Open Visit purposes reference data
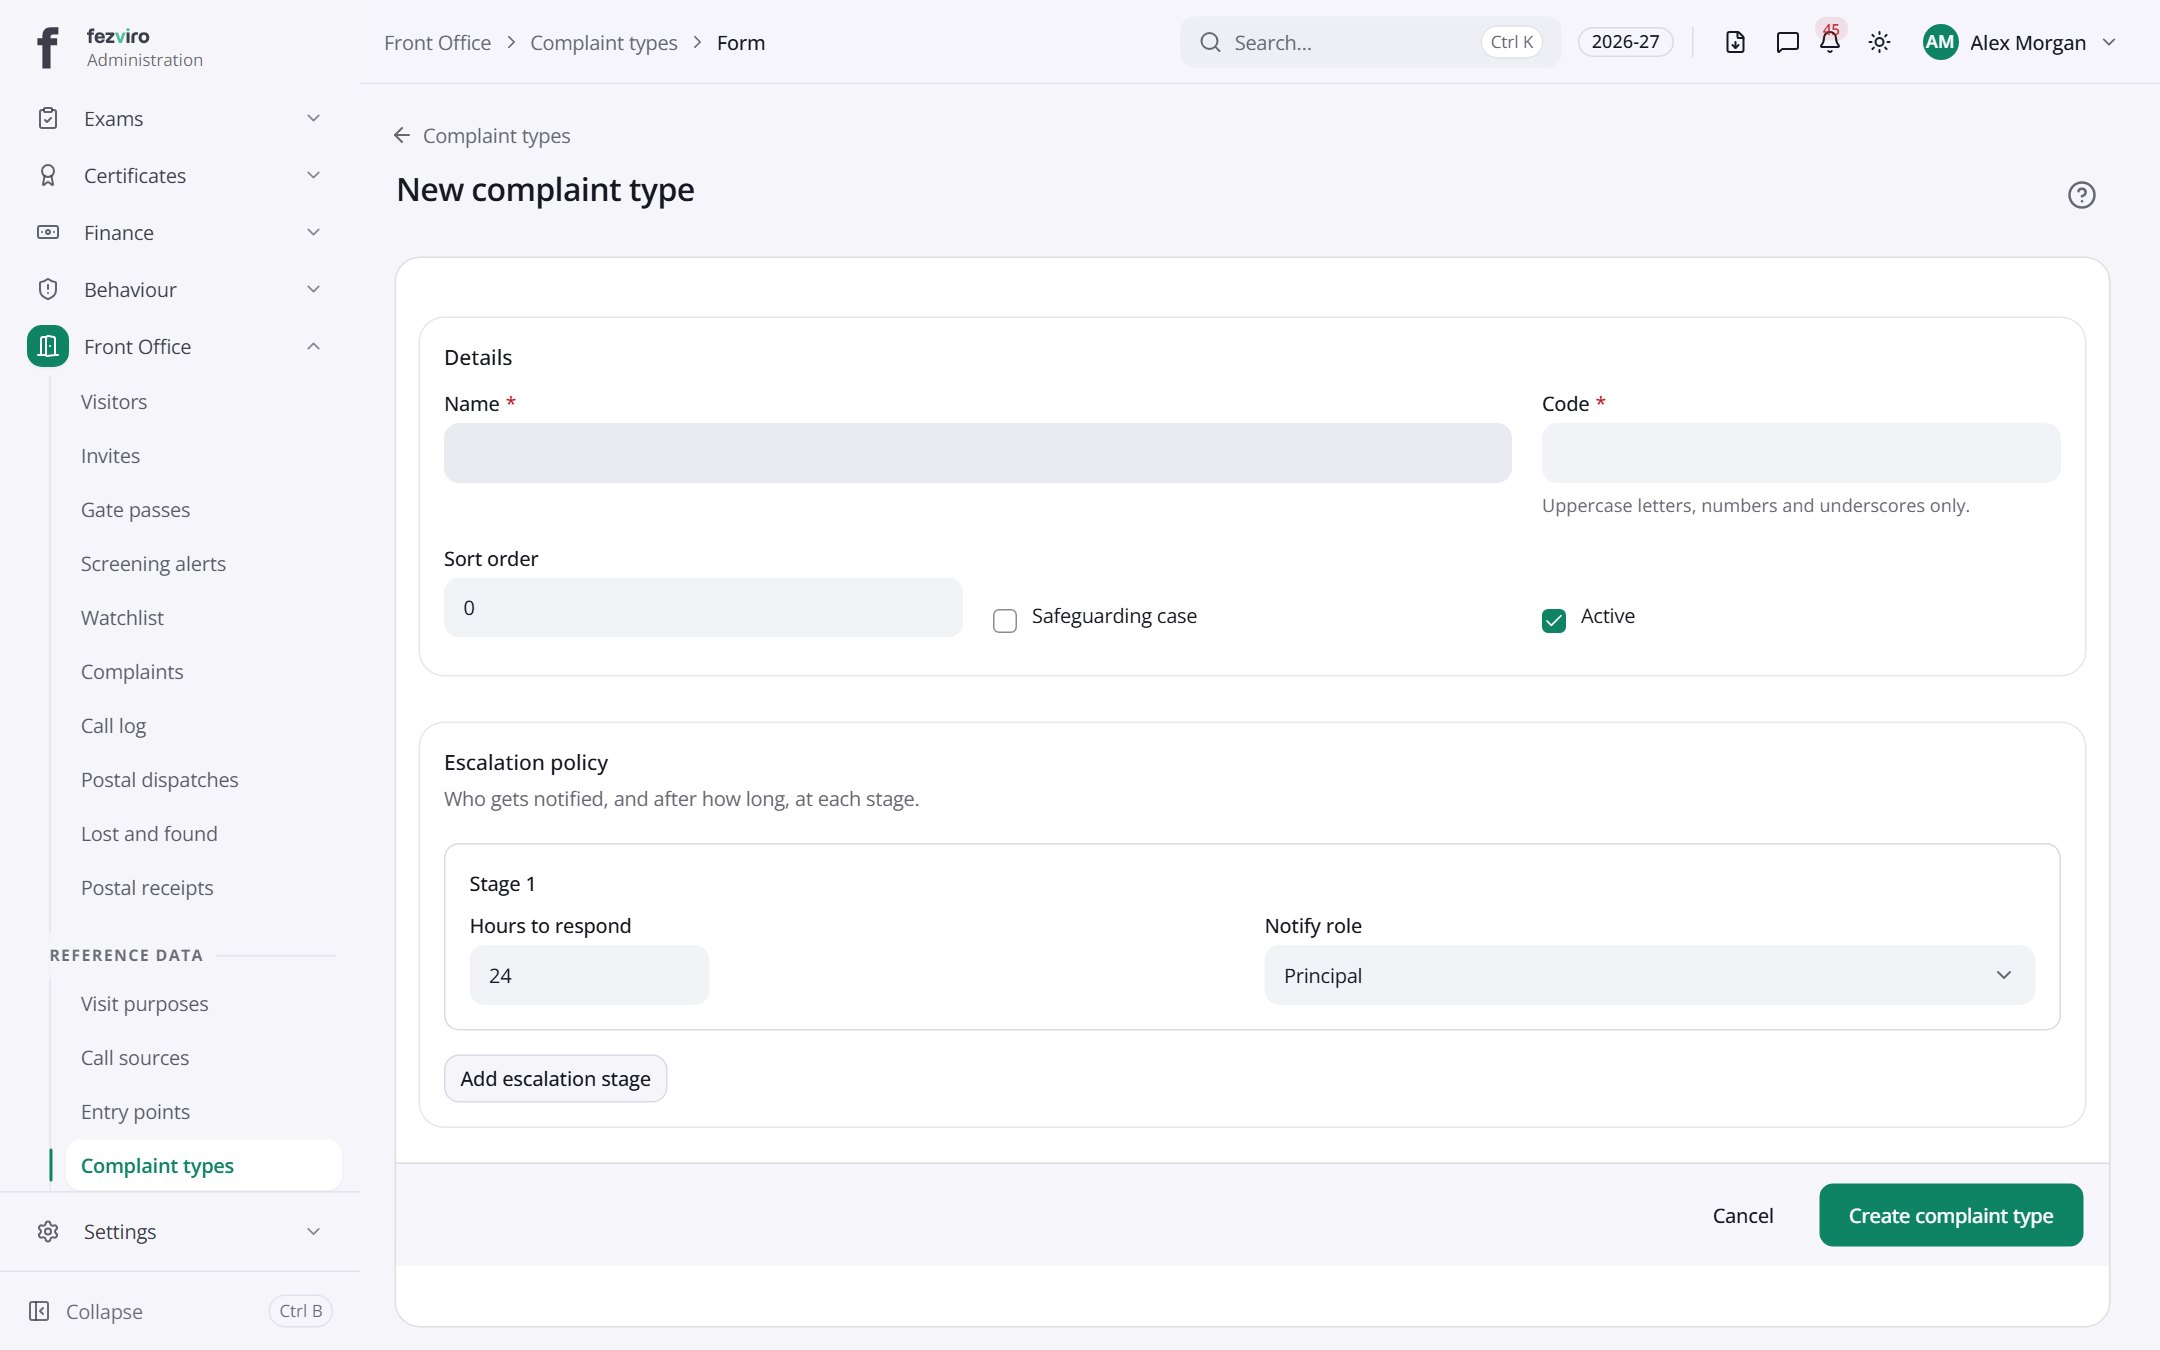The height and width of the screenshot is (1350, 2160). pyautogui.click(x=144, y=1004)
